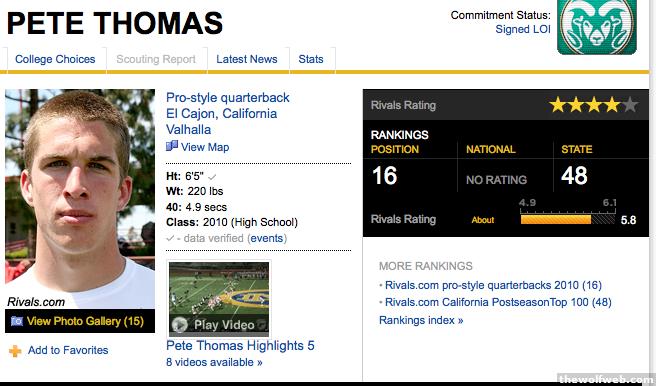
Task: Click the play circle on video thumbnail
Action: coord(180,325)
